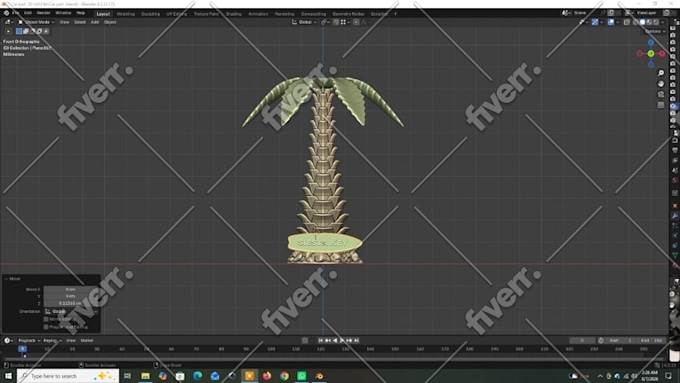Jump to the timeline start frame

click(320, 340)
